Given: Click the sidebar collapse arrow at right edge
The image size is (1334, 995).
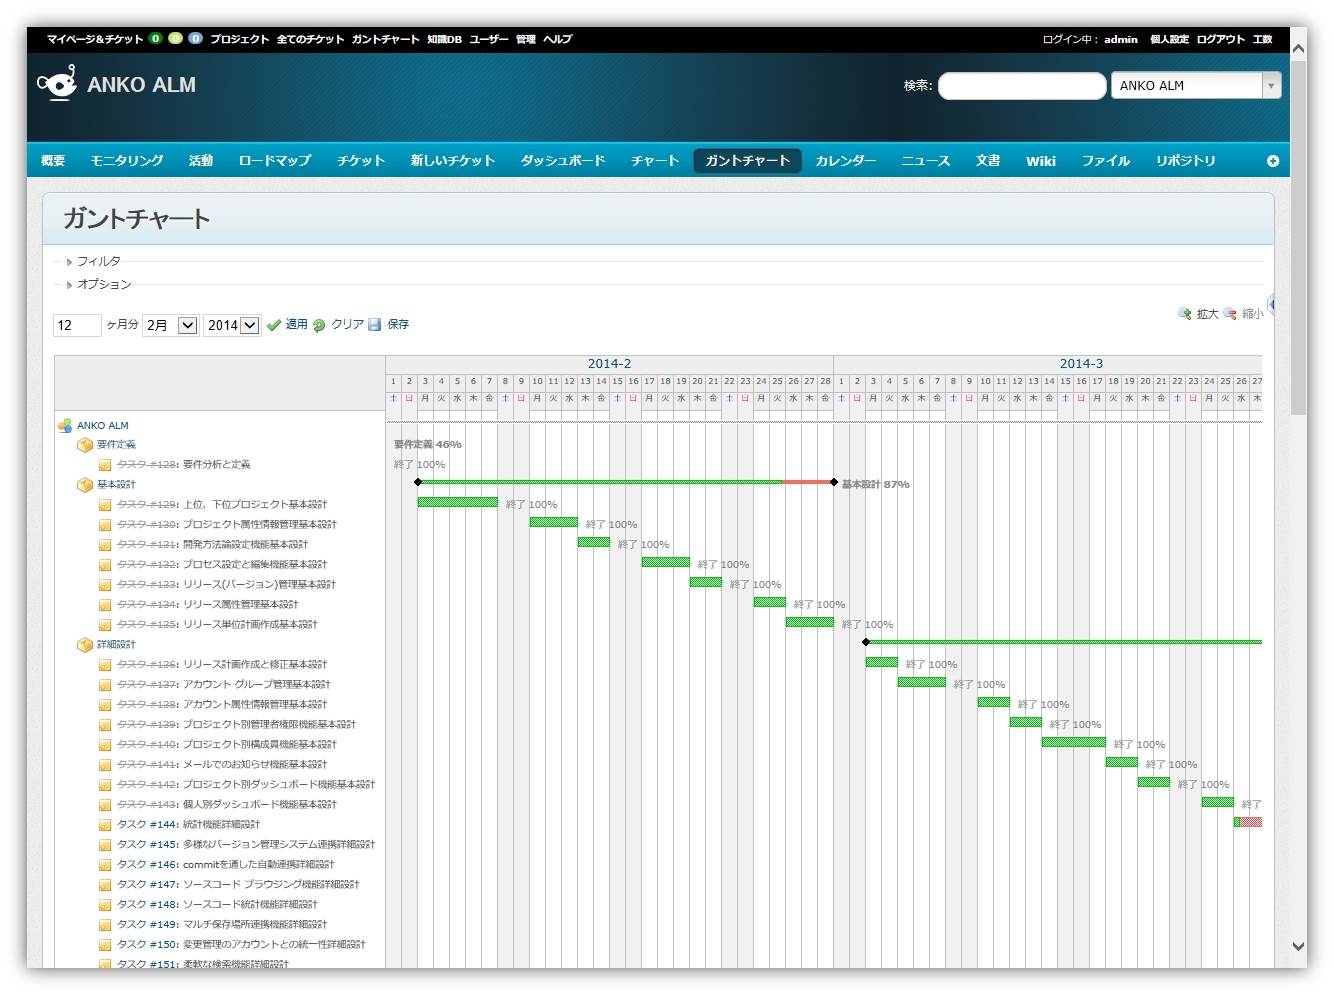Looking at the screenshot, I should point(1271,304).
